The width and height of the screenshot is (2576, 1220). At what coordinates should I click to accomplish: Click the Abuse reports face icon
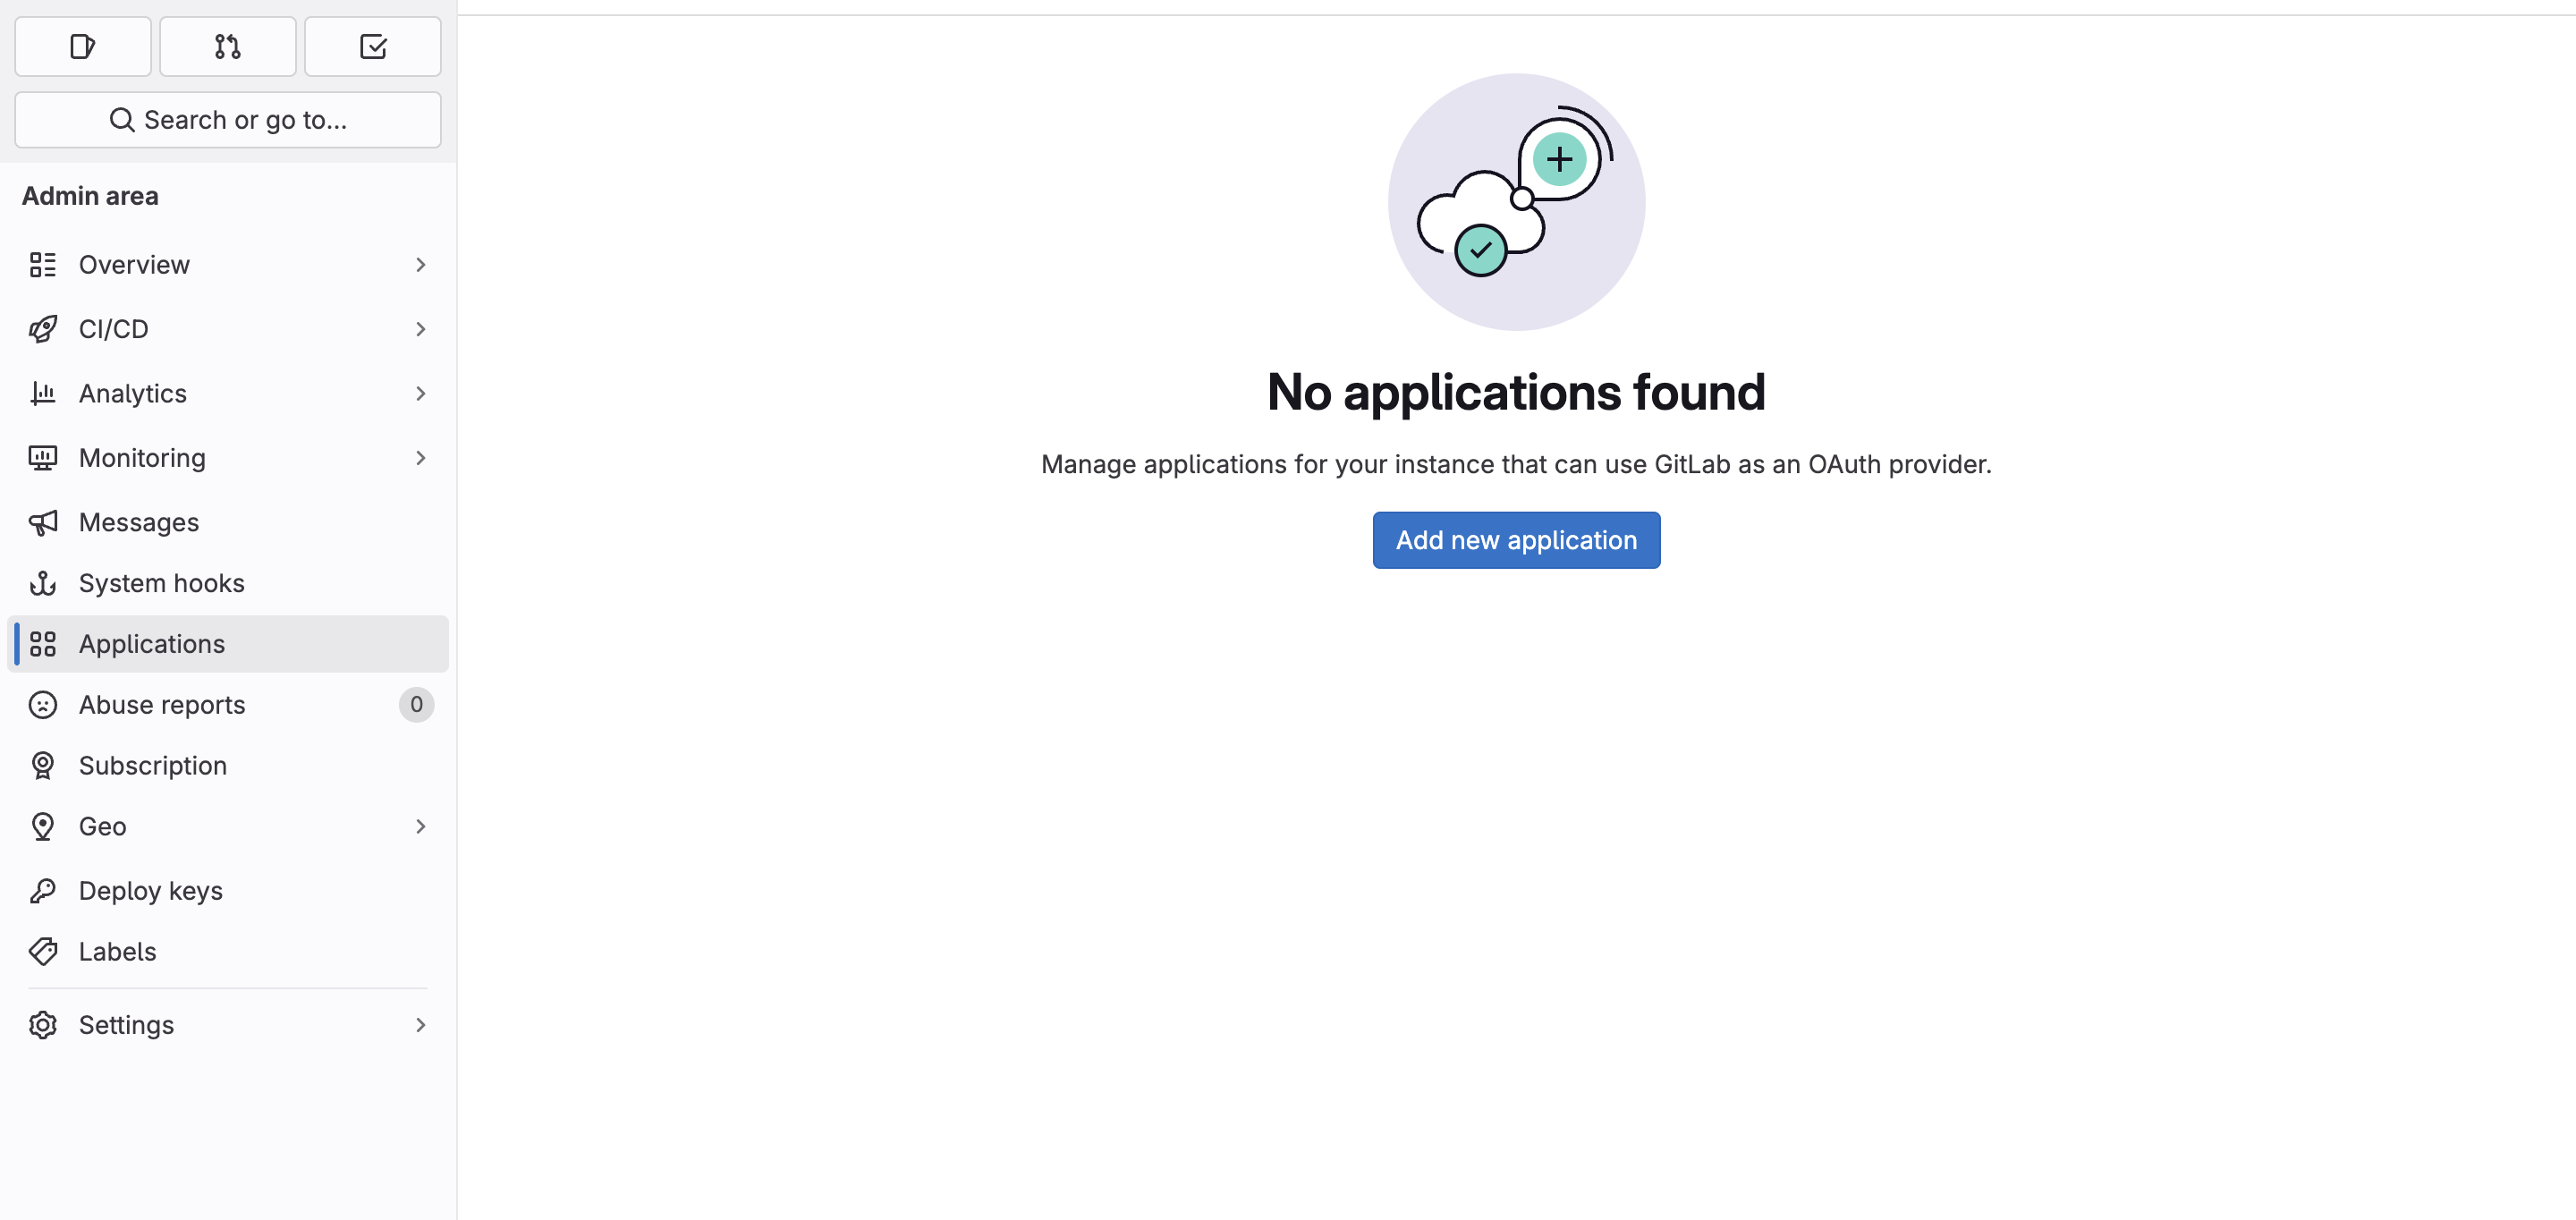[x=43, y=704]
